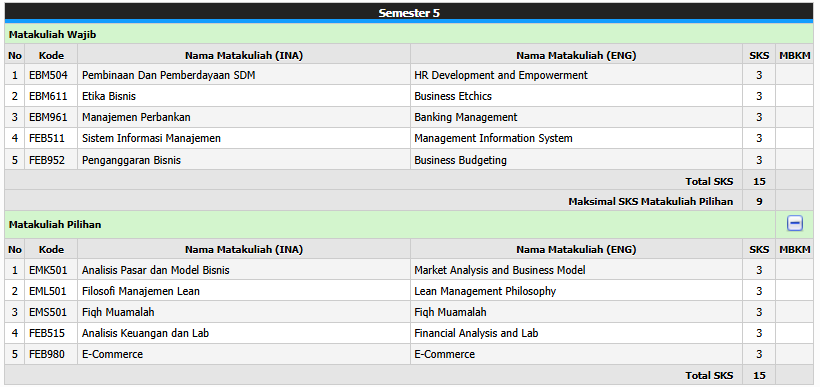Select the Analisis Pasar dan Model Bisnis row
The height and width of the screenshot is (387, 820).
pos(409,270)
